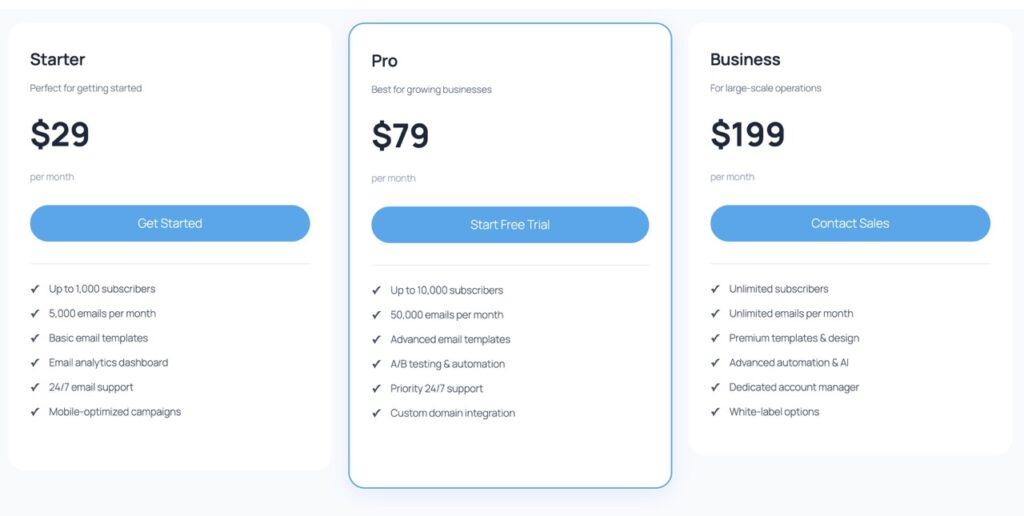Click checkmark beside White-label options
1024x516 pixels.
(715, 412)
